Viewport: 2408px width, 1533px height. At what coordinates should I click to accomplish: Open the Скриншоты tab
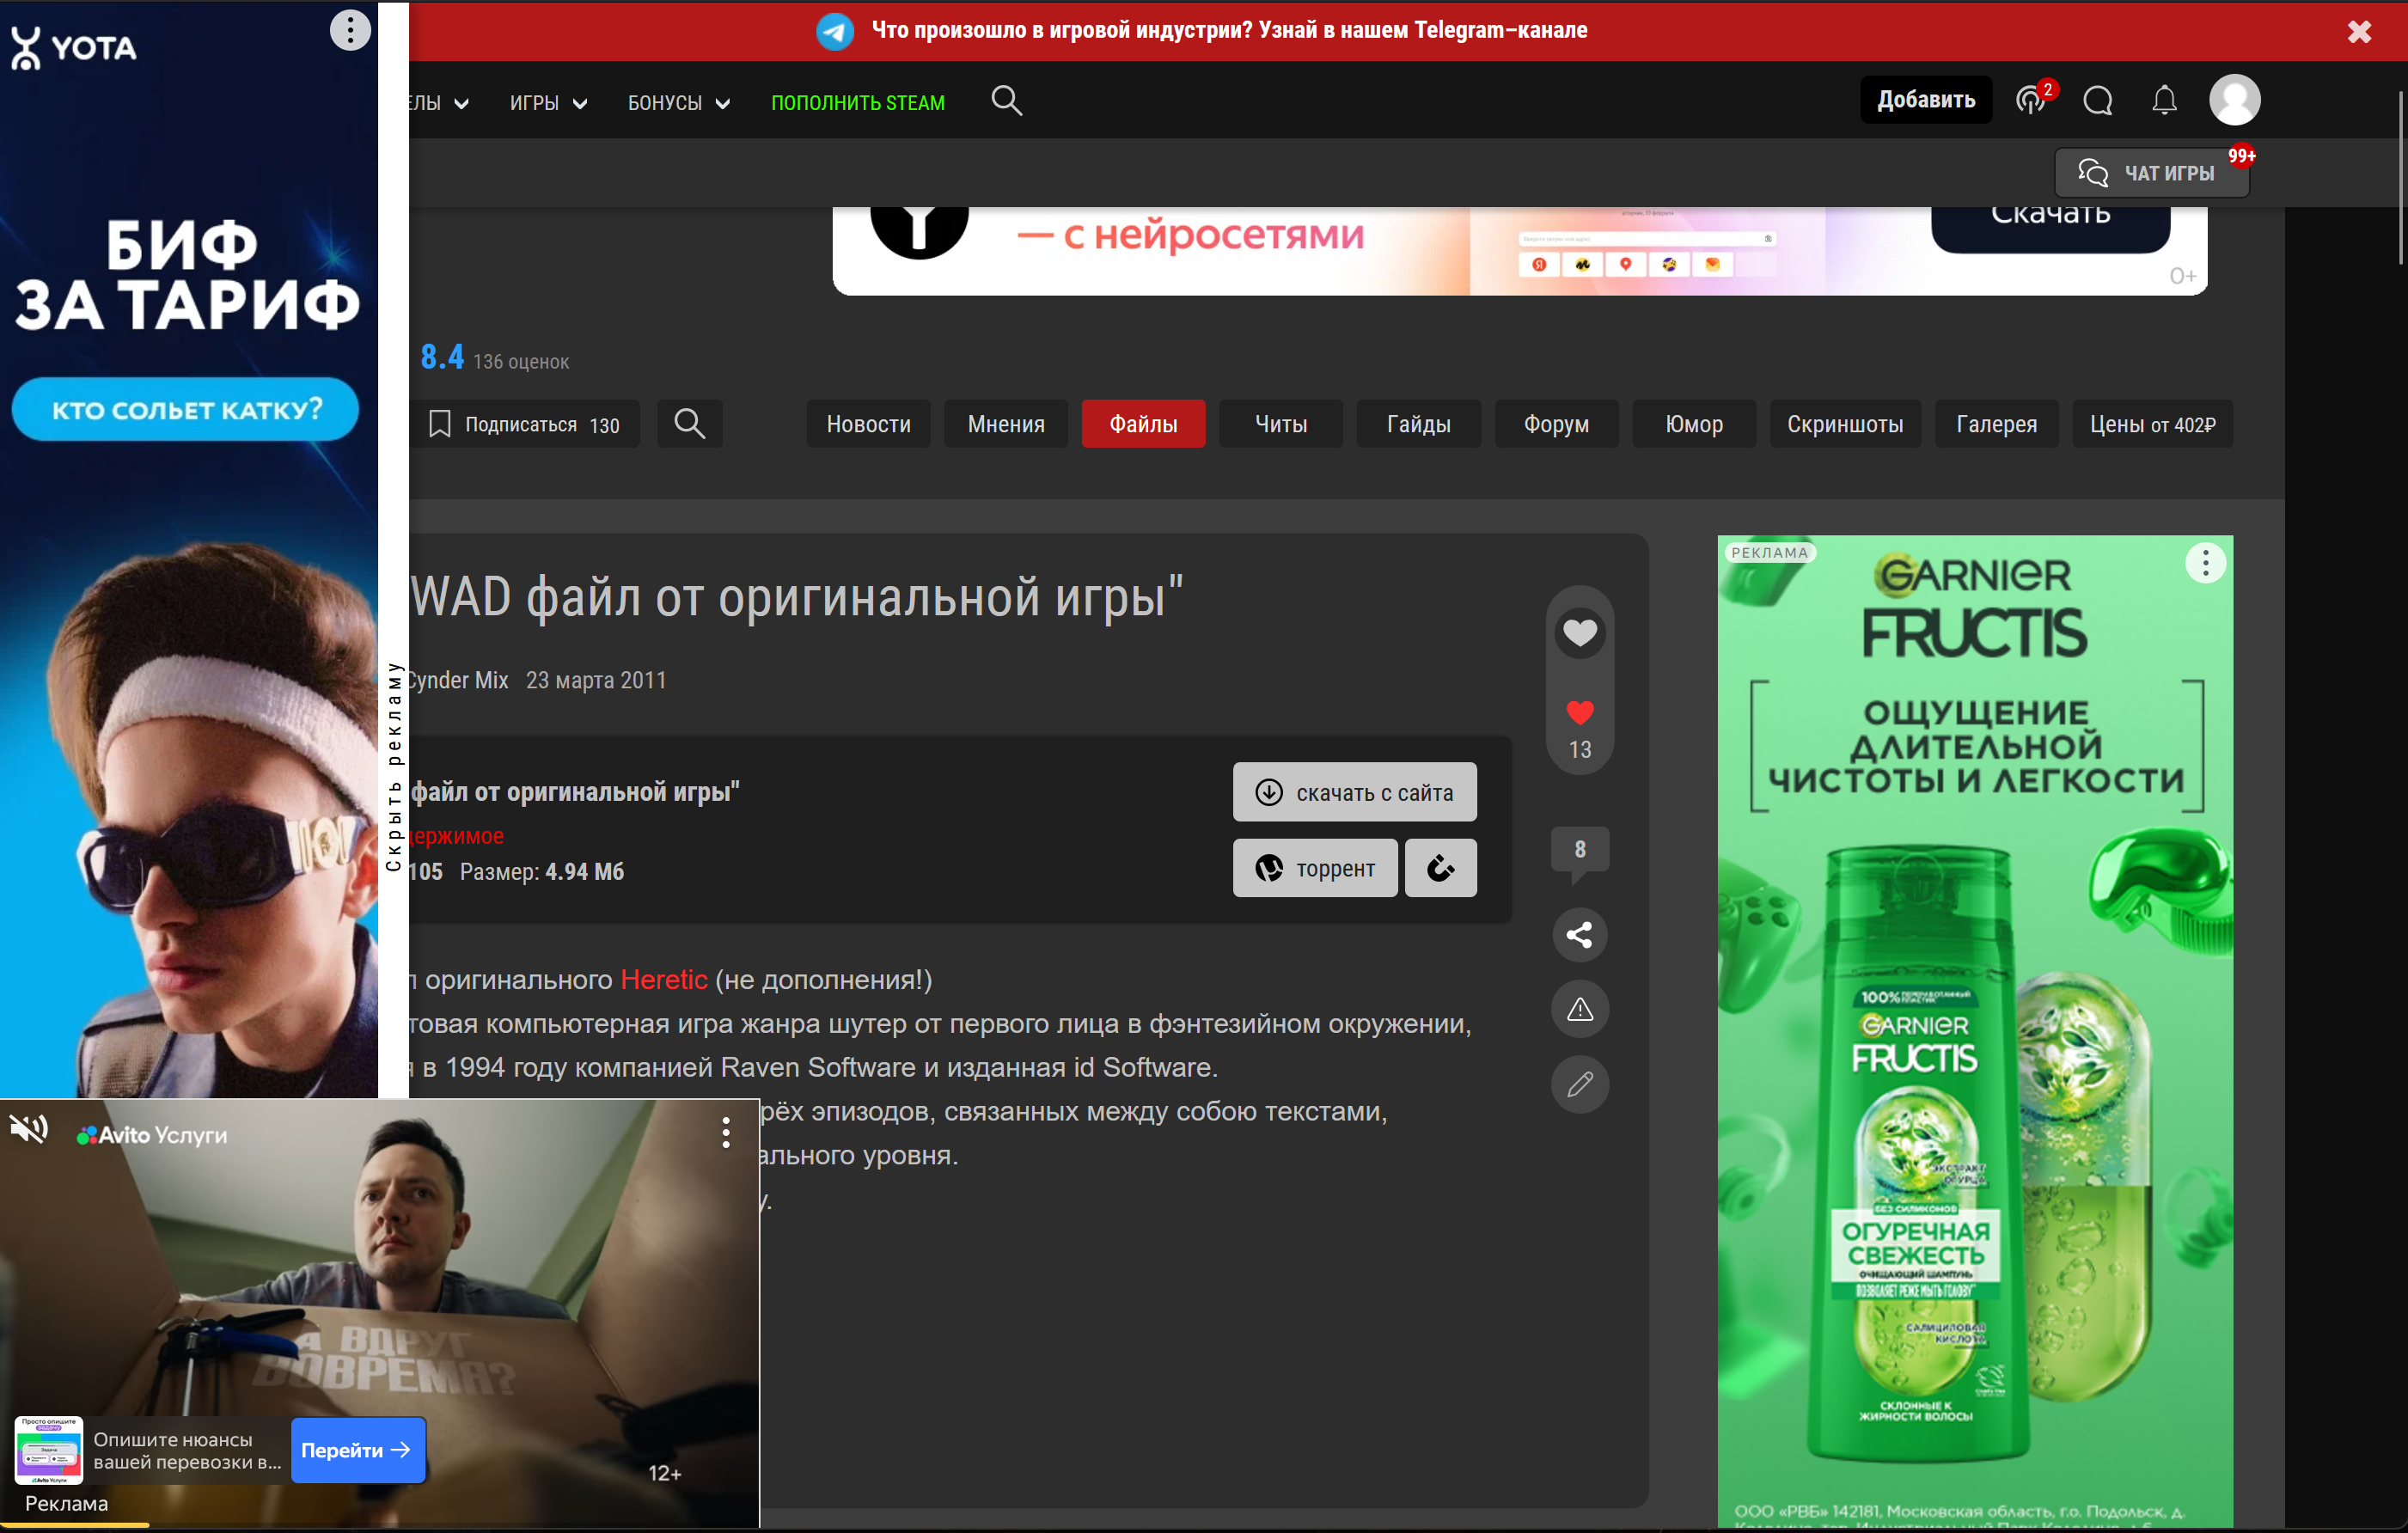pyautogui.click(x=1844, y=424)
